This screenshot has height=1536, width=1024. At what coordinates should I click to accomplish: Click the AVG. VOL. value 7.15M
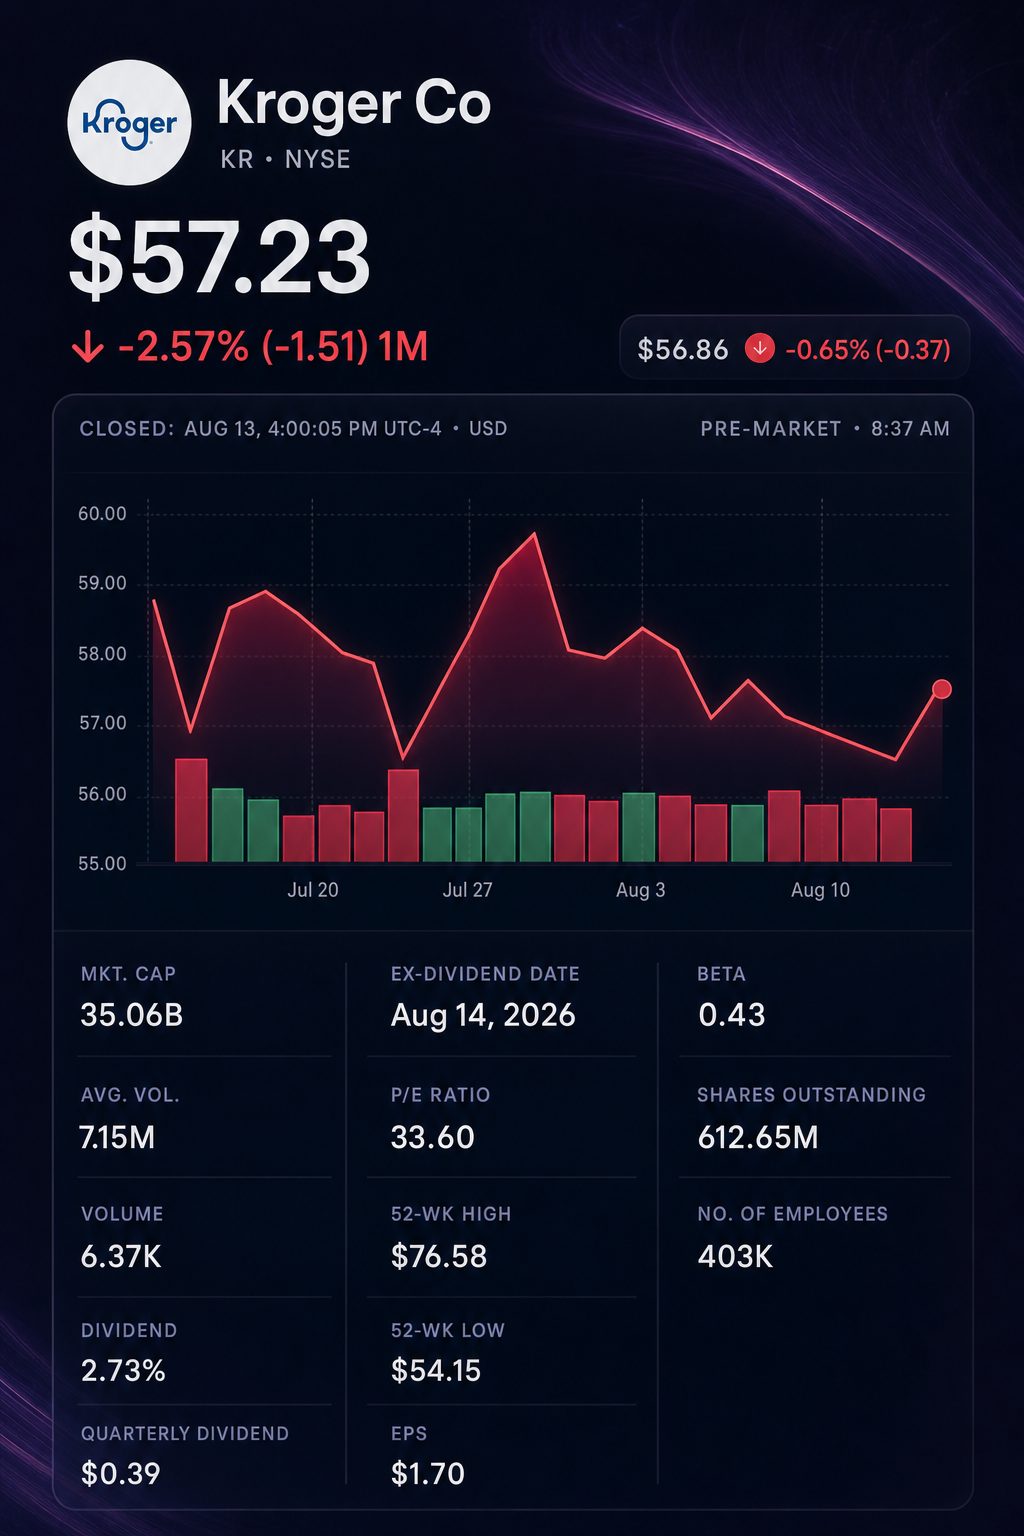[x=117, y=1138]
